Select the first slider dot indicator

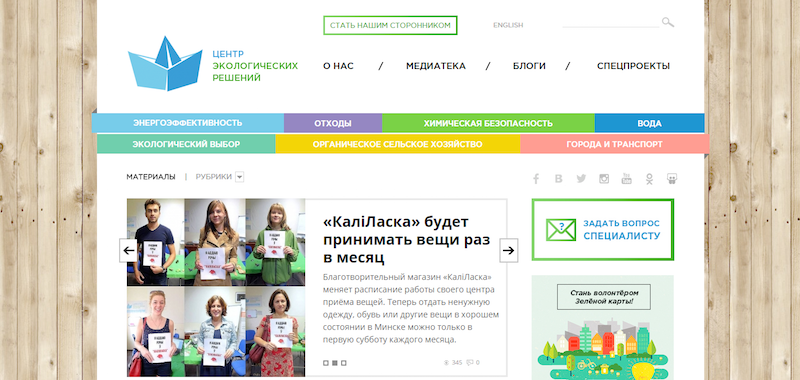[x=326, y=363]
